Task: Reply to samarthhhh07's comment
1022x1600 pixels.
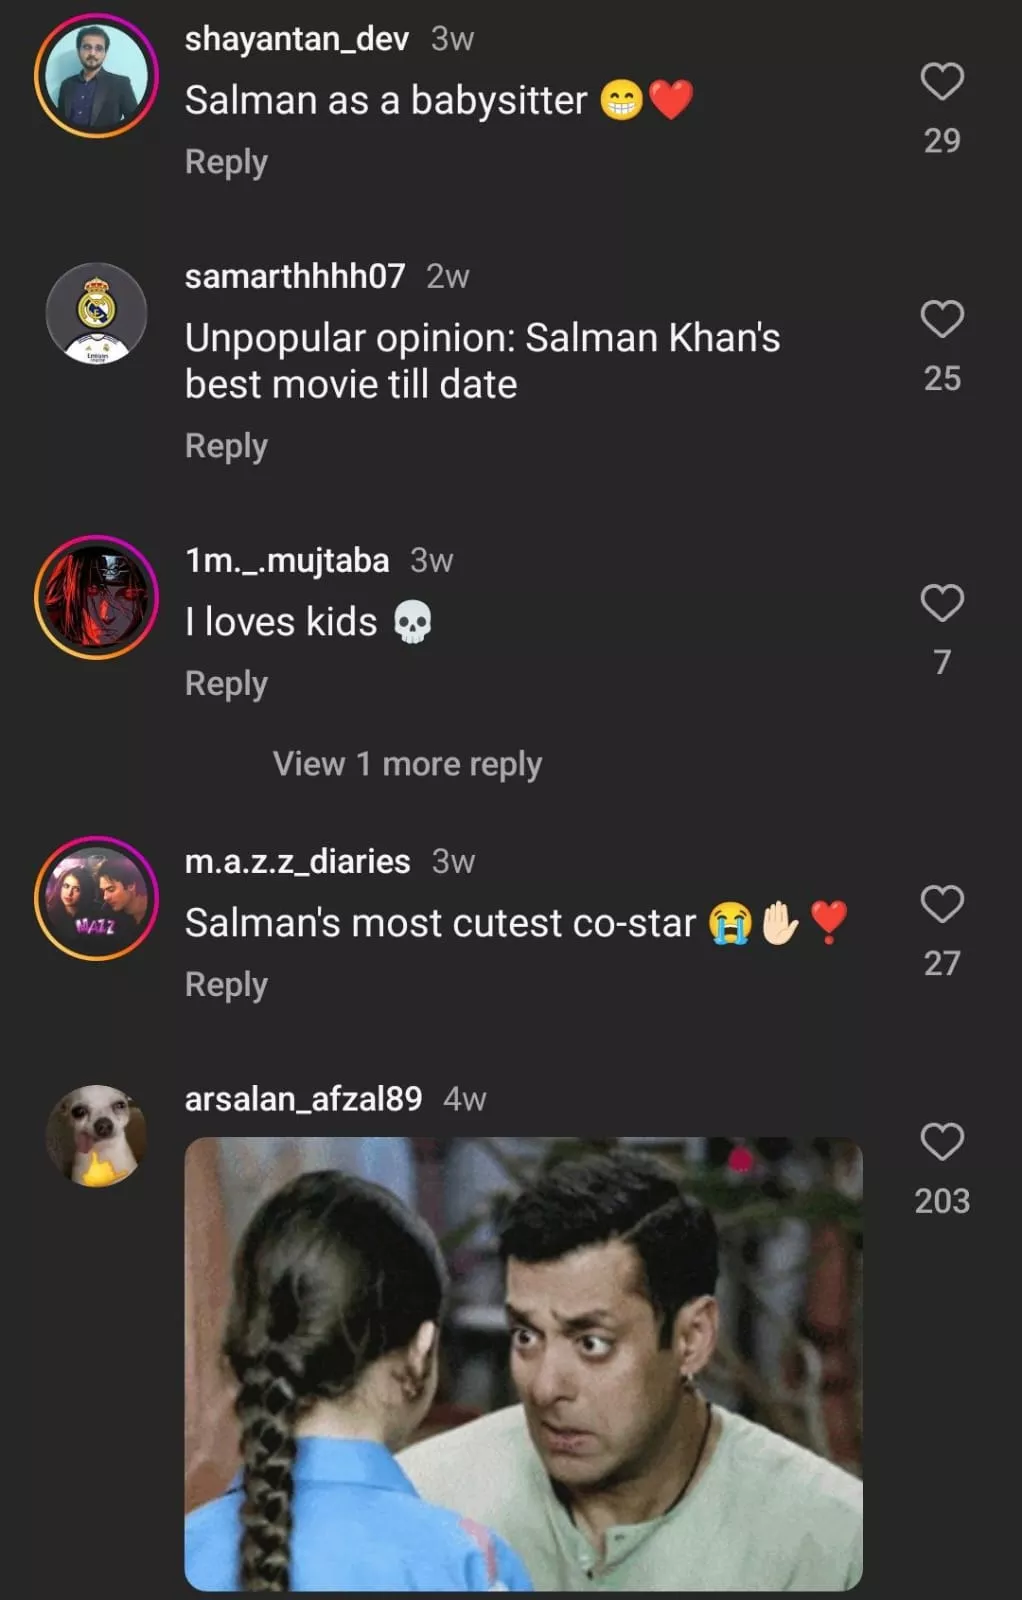Action: click(x=226, y=446)
